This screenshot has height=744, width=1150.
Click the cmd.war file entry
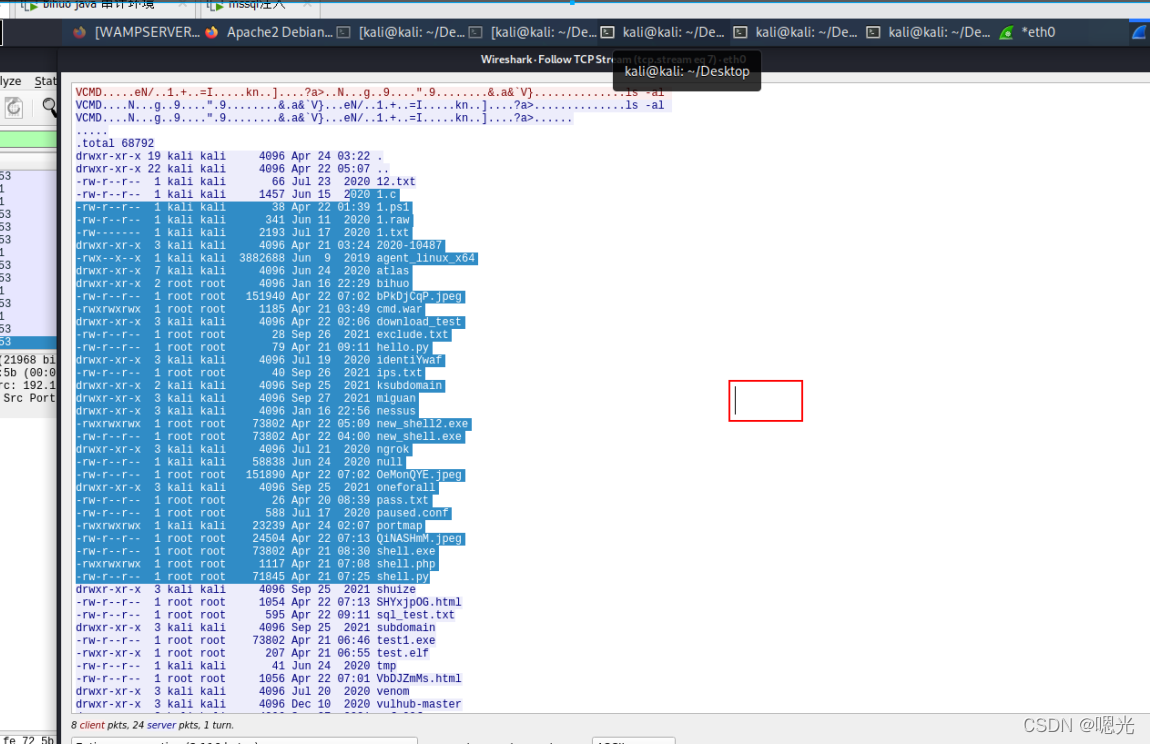coord(400,309)
